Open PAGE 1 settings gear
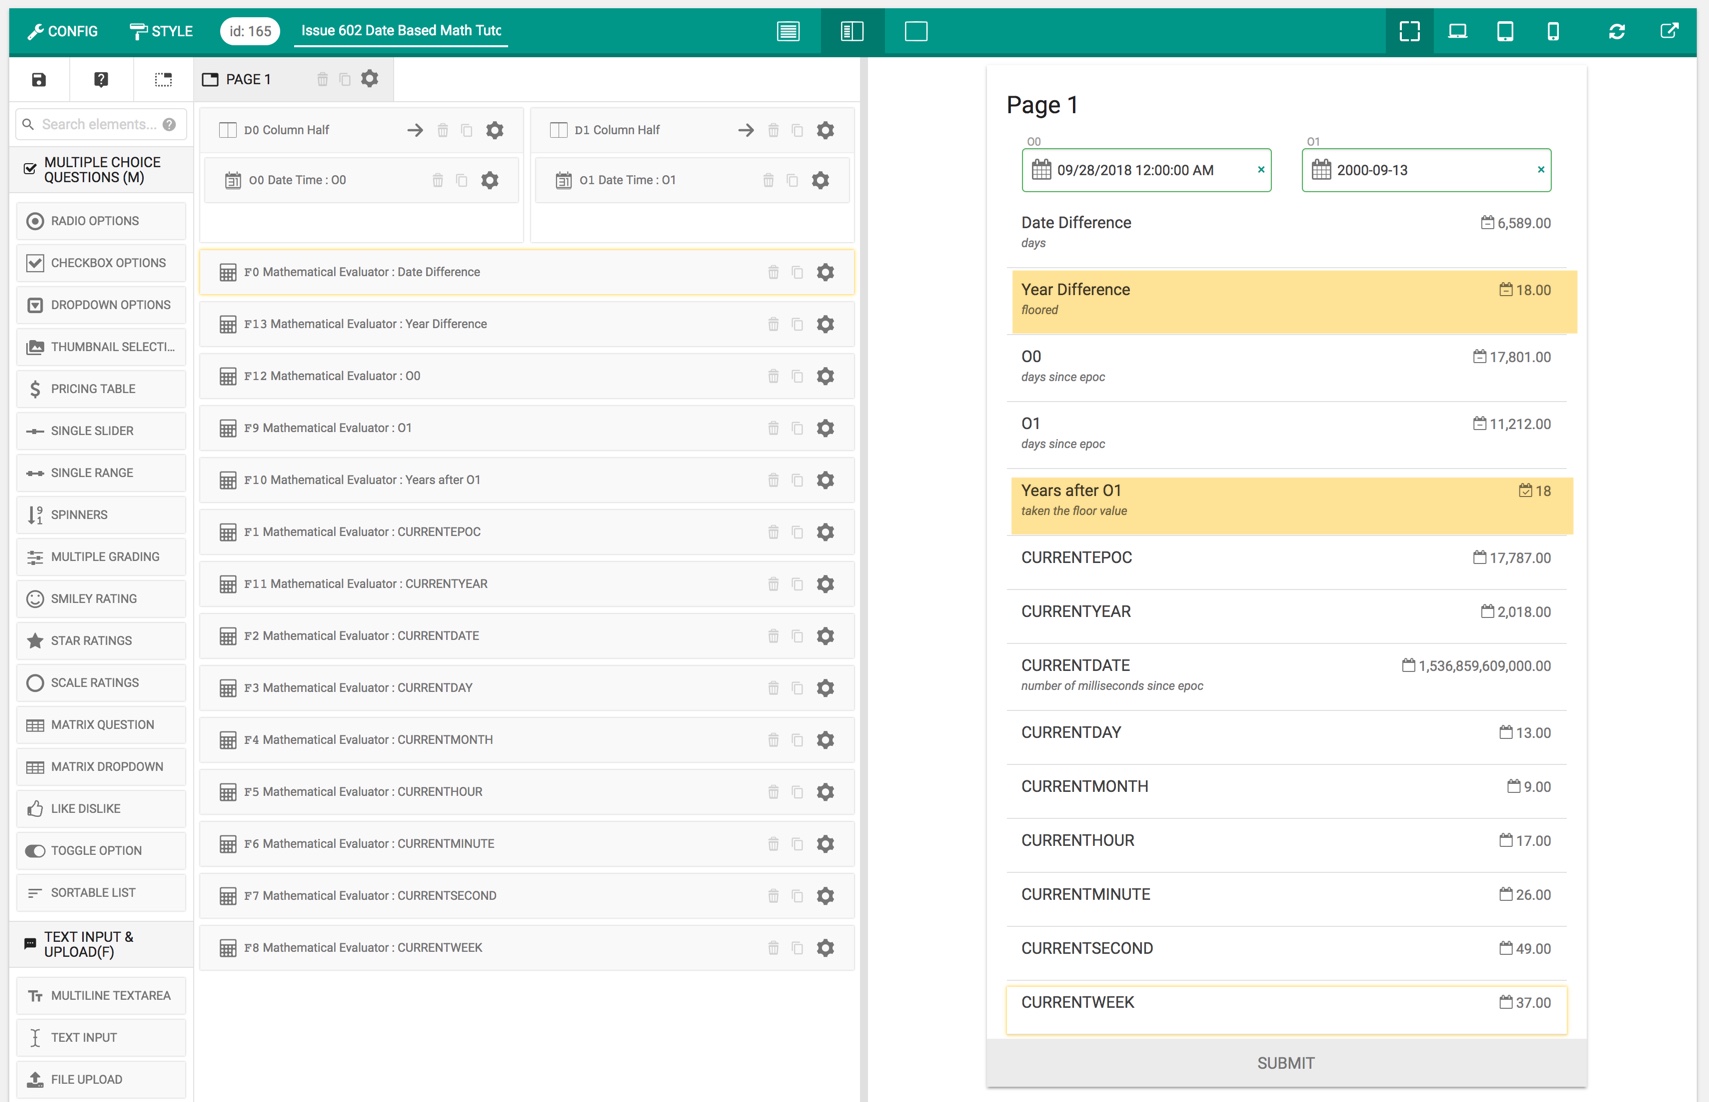1709x1102 pixels. point(370,78)
